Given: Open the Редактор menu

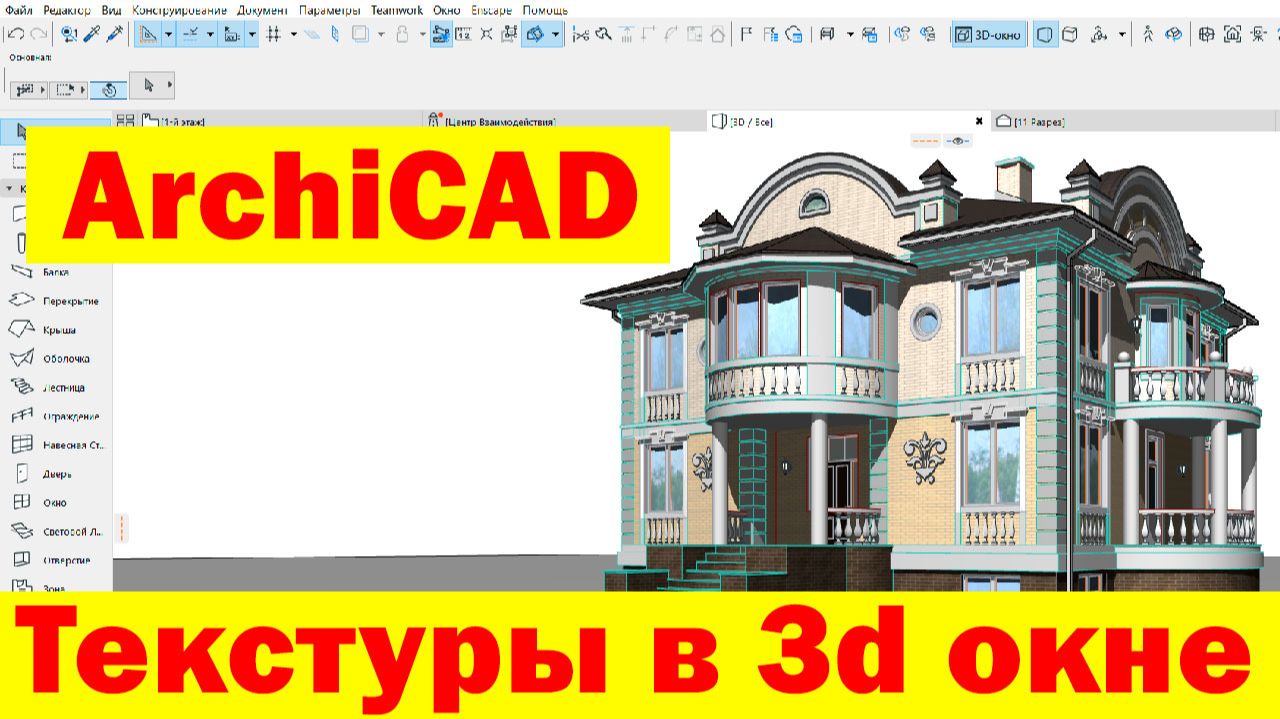Looking at the screenshot, I should click(x=67, y=10).
